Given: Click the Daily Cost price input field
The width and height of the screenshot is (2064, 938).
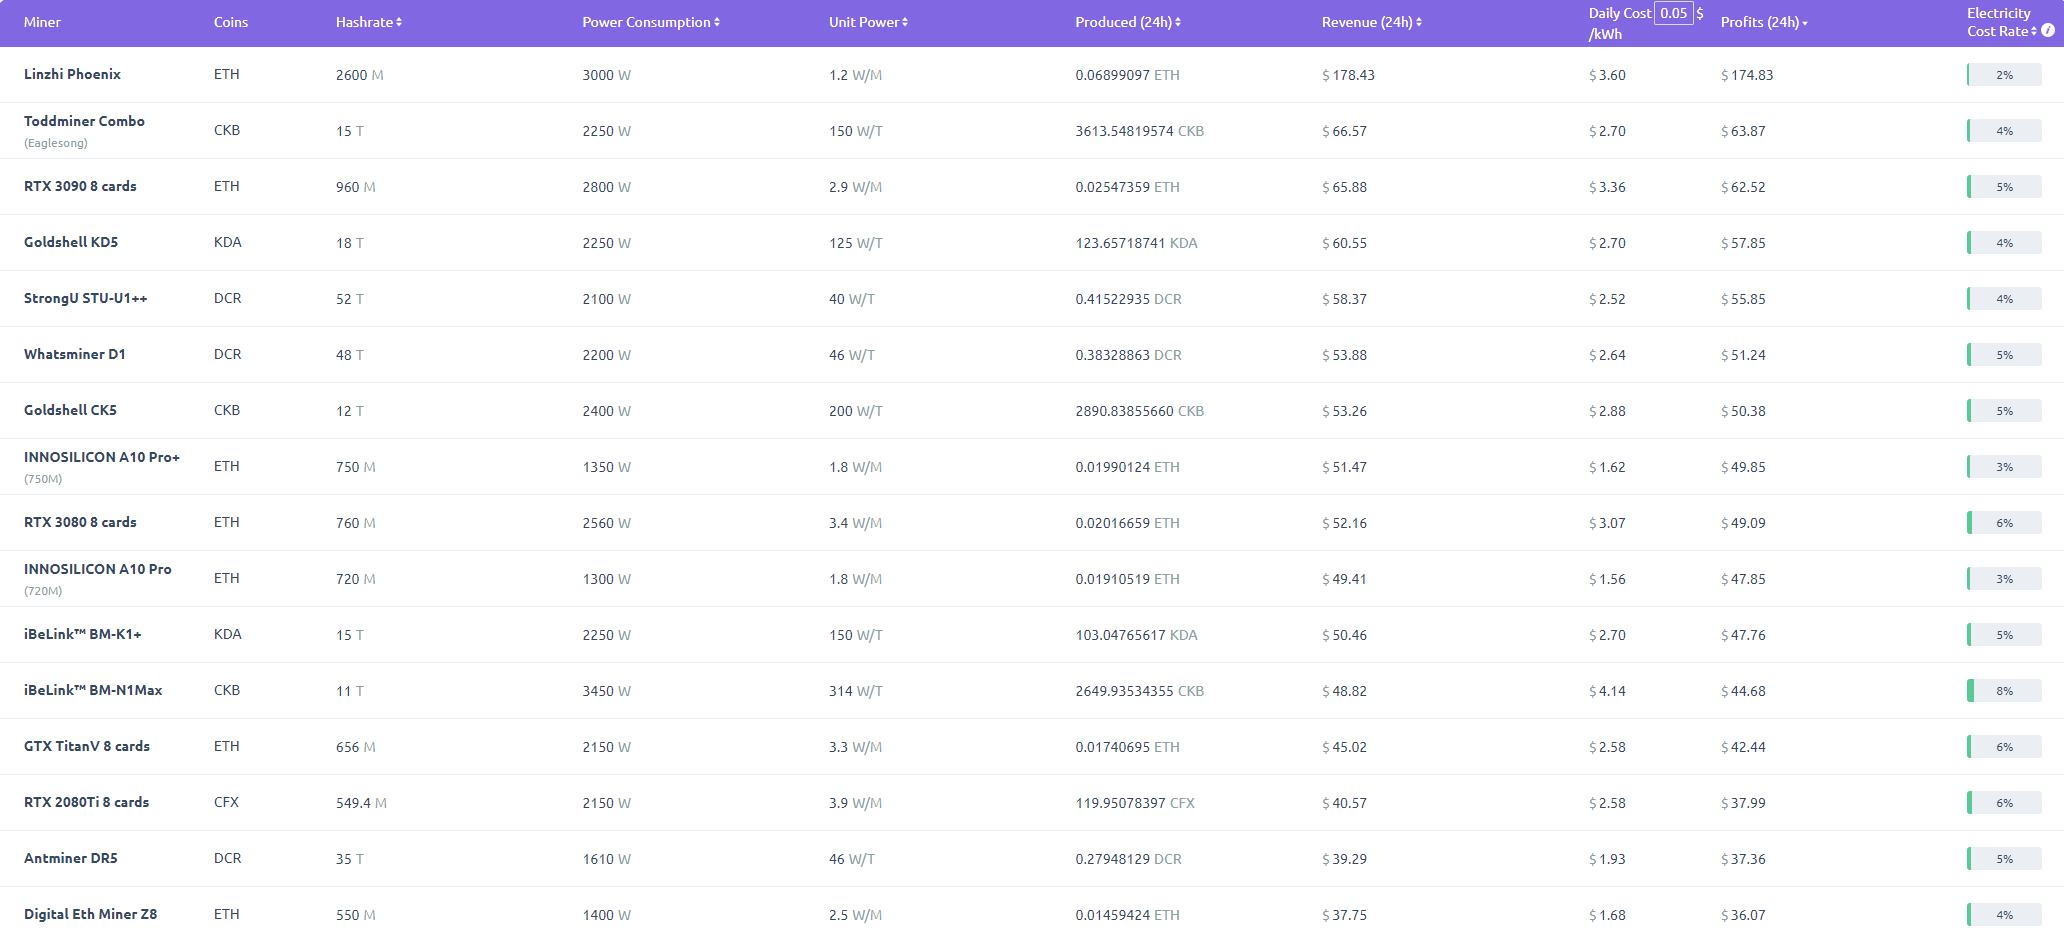Looking at the screenshot, I should pyautogui.click(x=1673, y=13).
